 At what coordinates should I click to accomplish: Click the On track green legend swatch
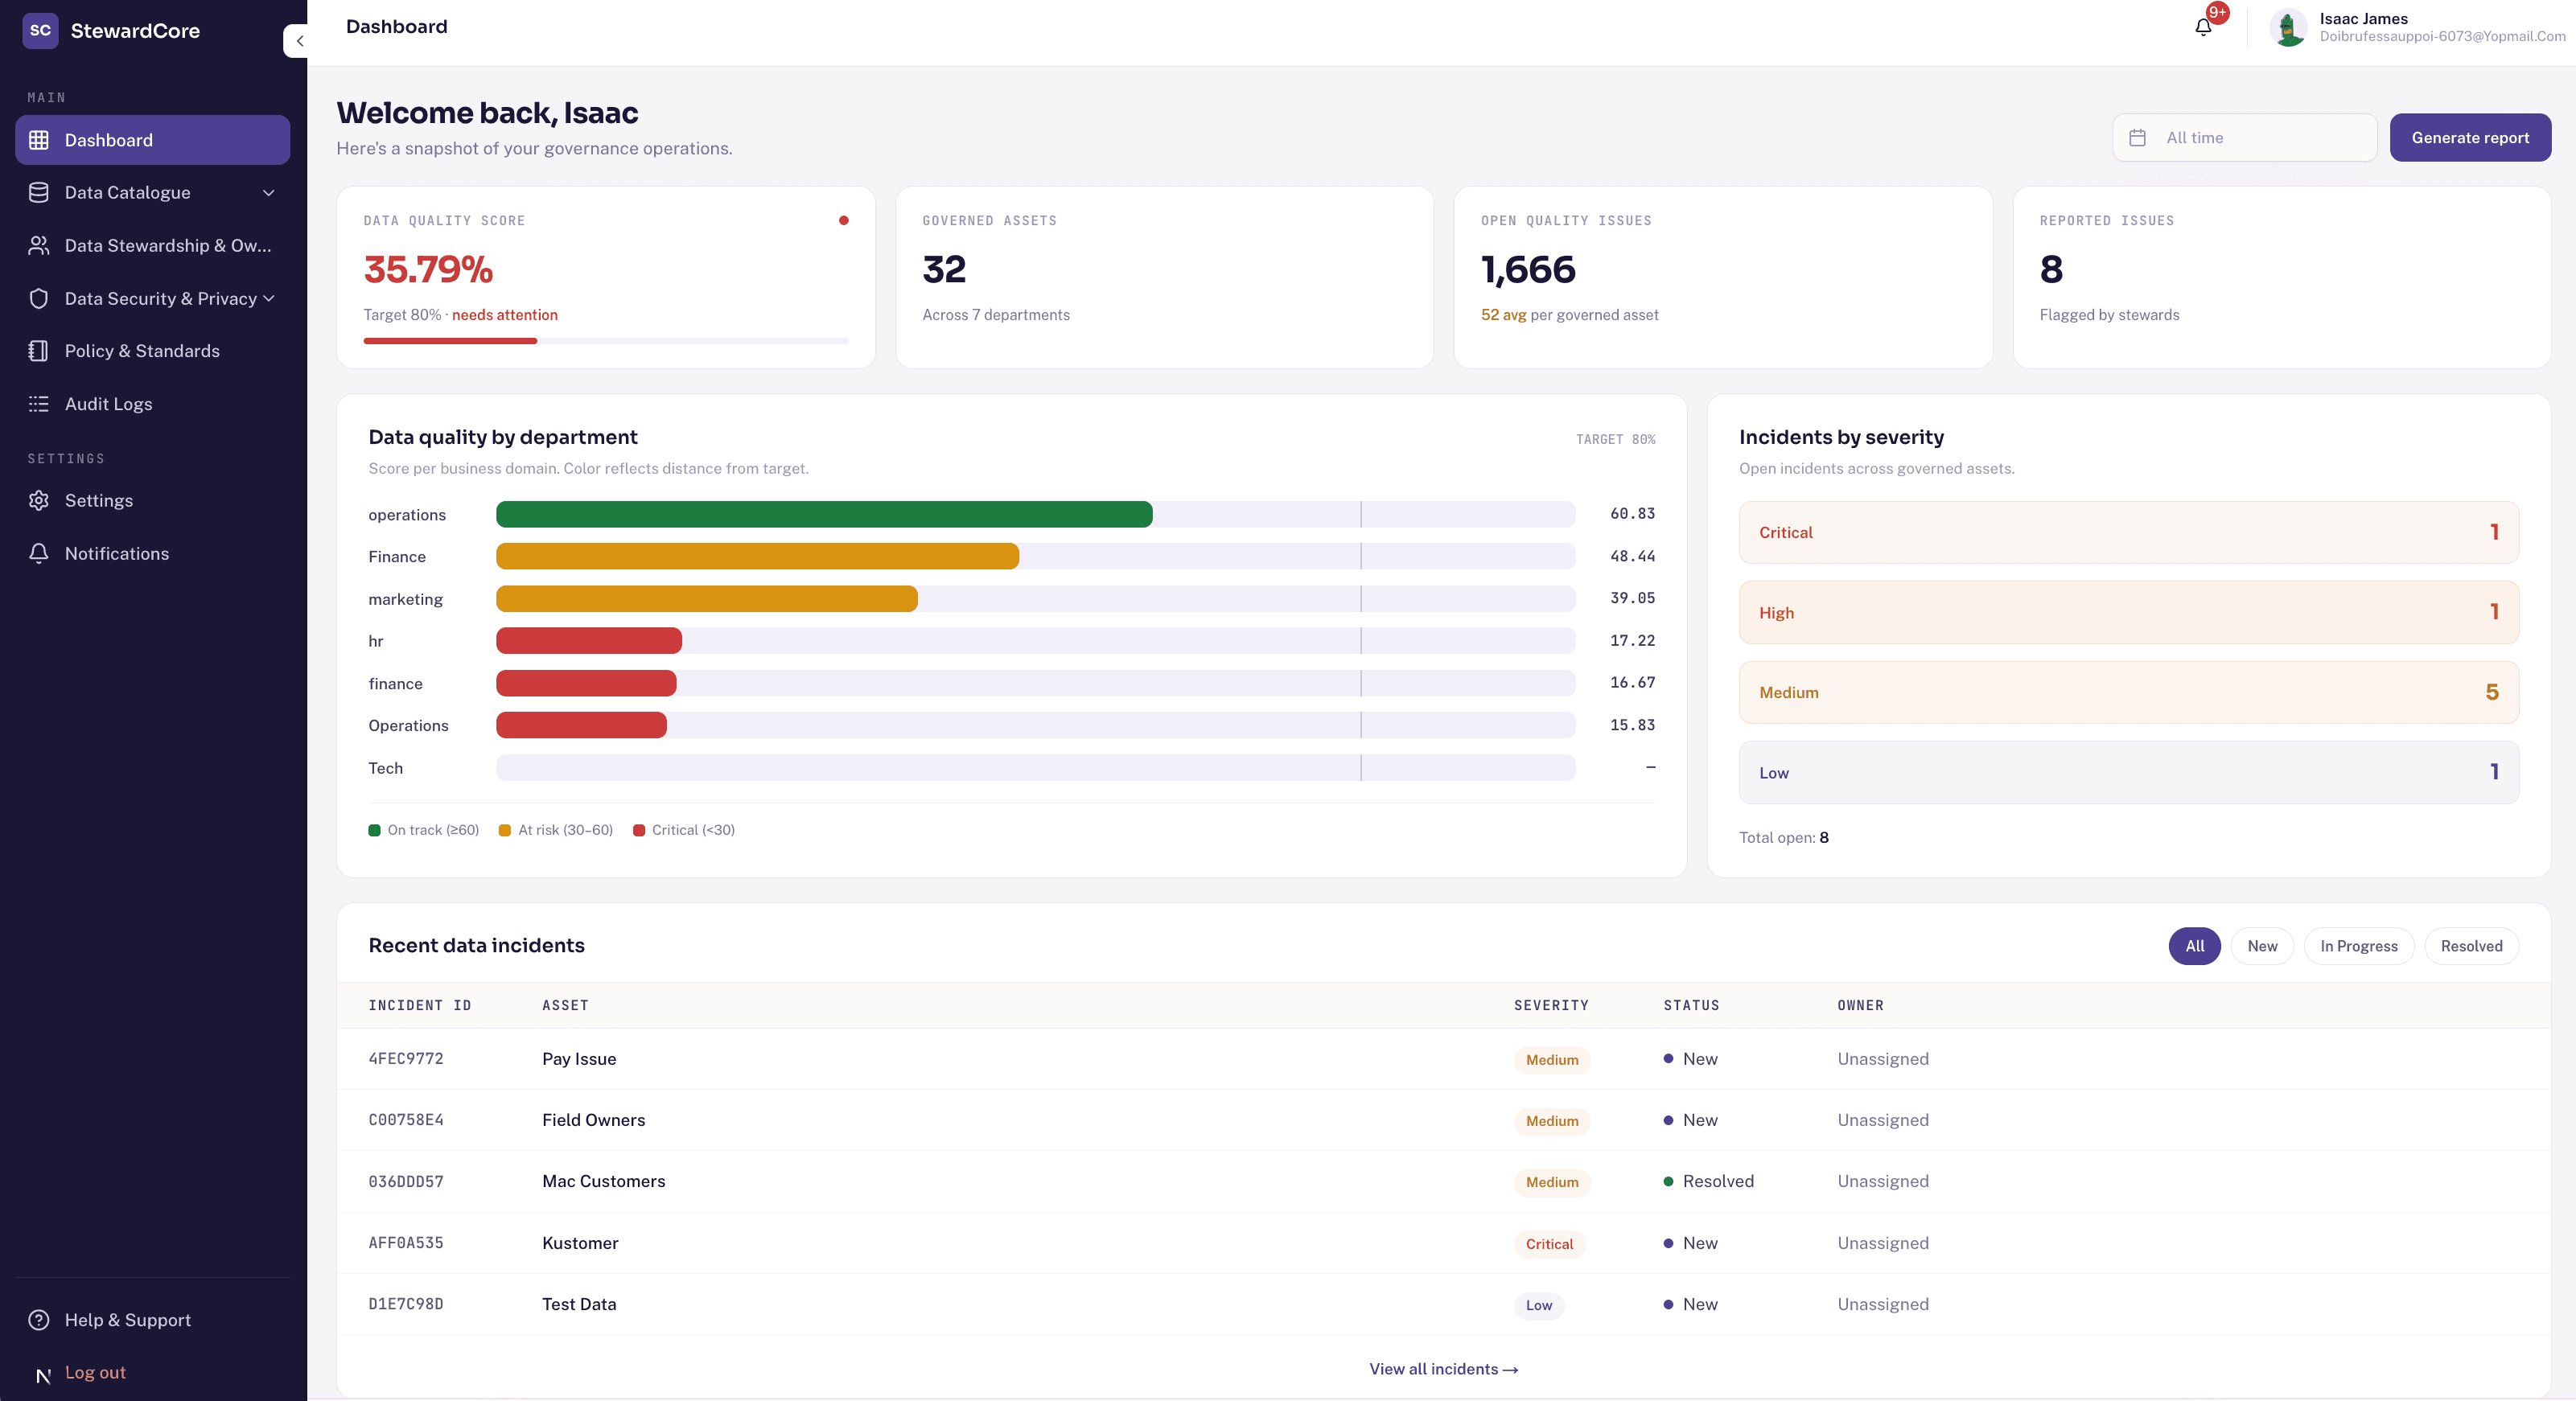(374, 831)
